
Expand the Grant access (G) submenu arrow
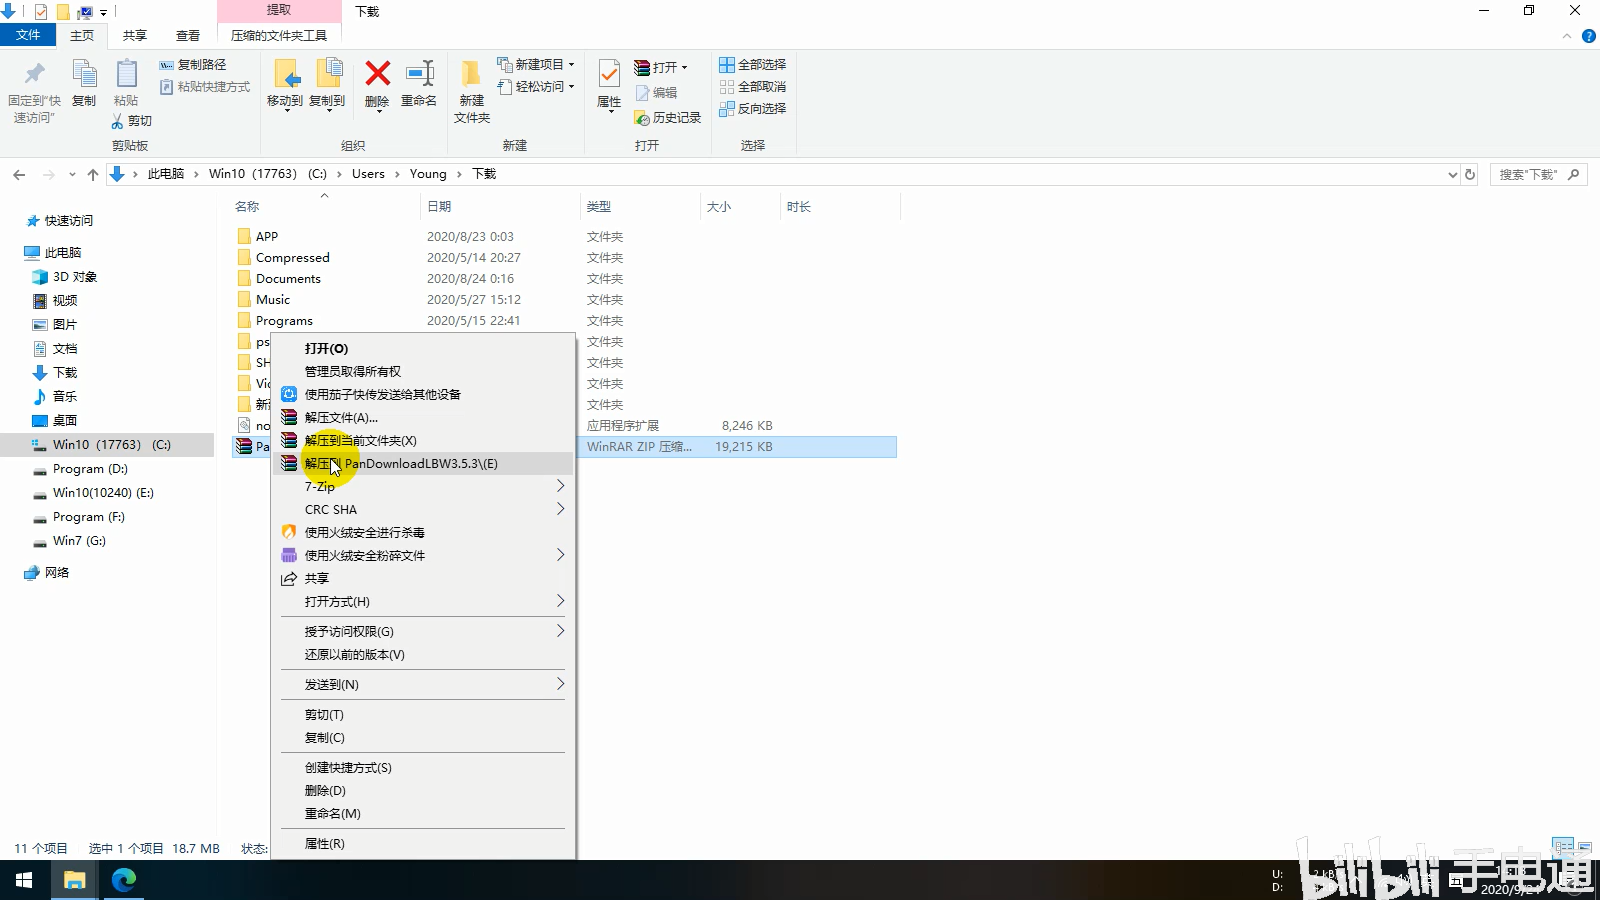(x=560, y=631)
